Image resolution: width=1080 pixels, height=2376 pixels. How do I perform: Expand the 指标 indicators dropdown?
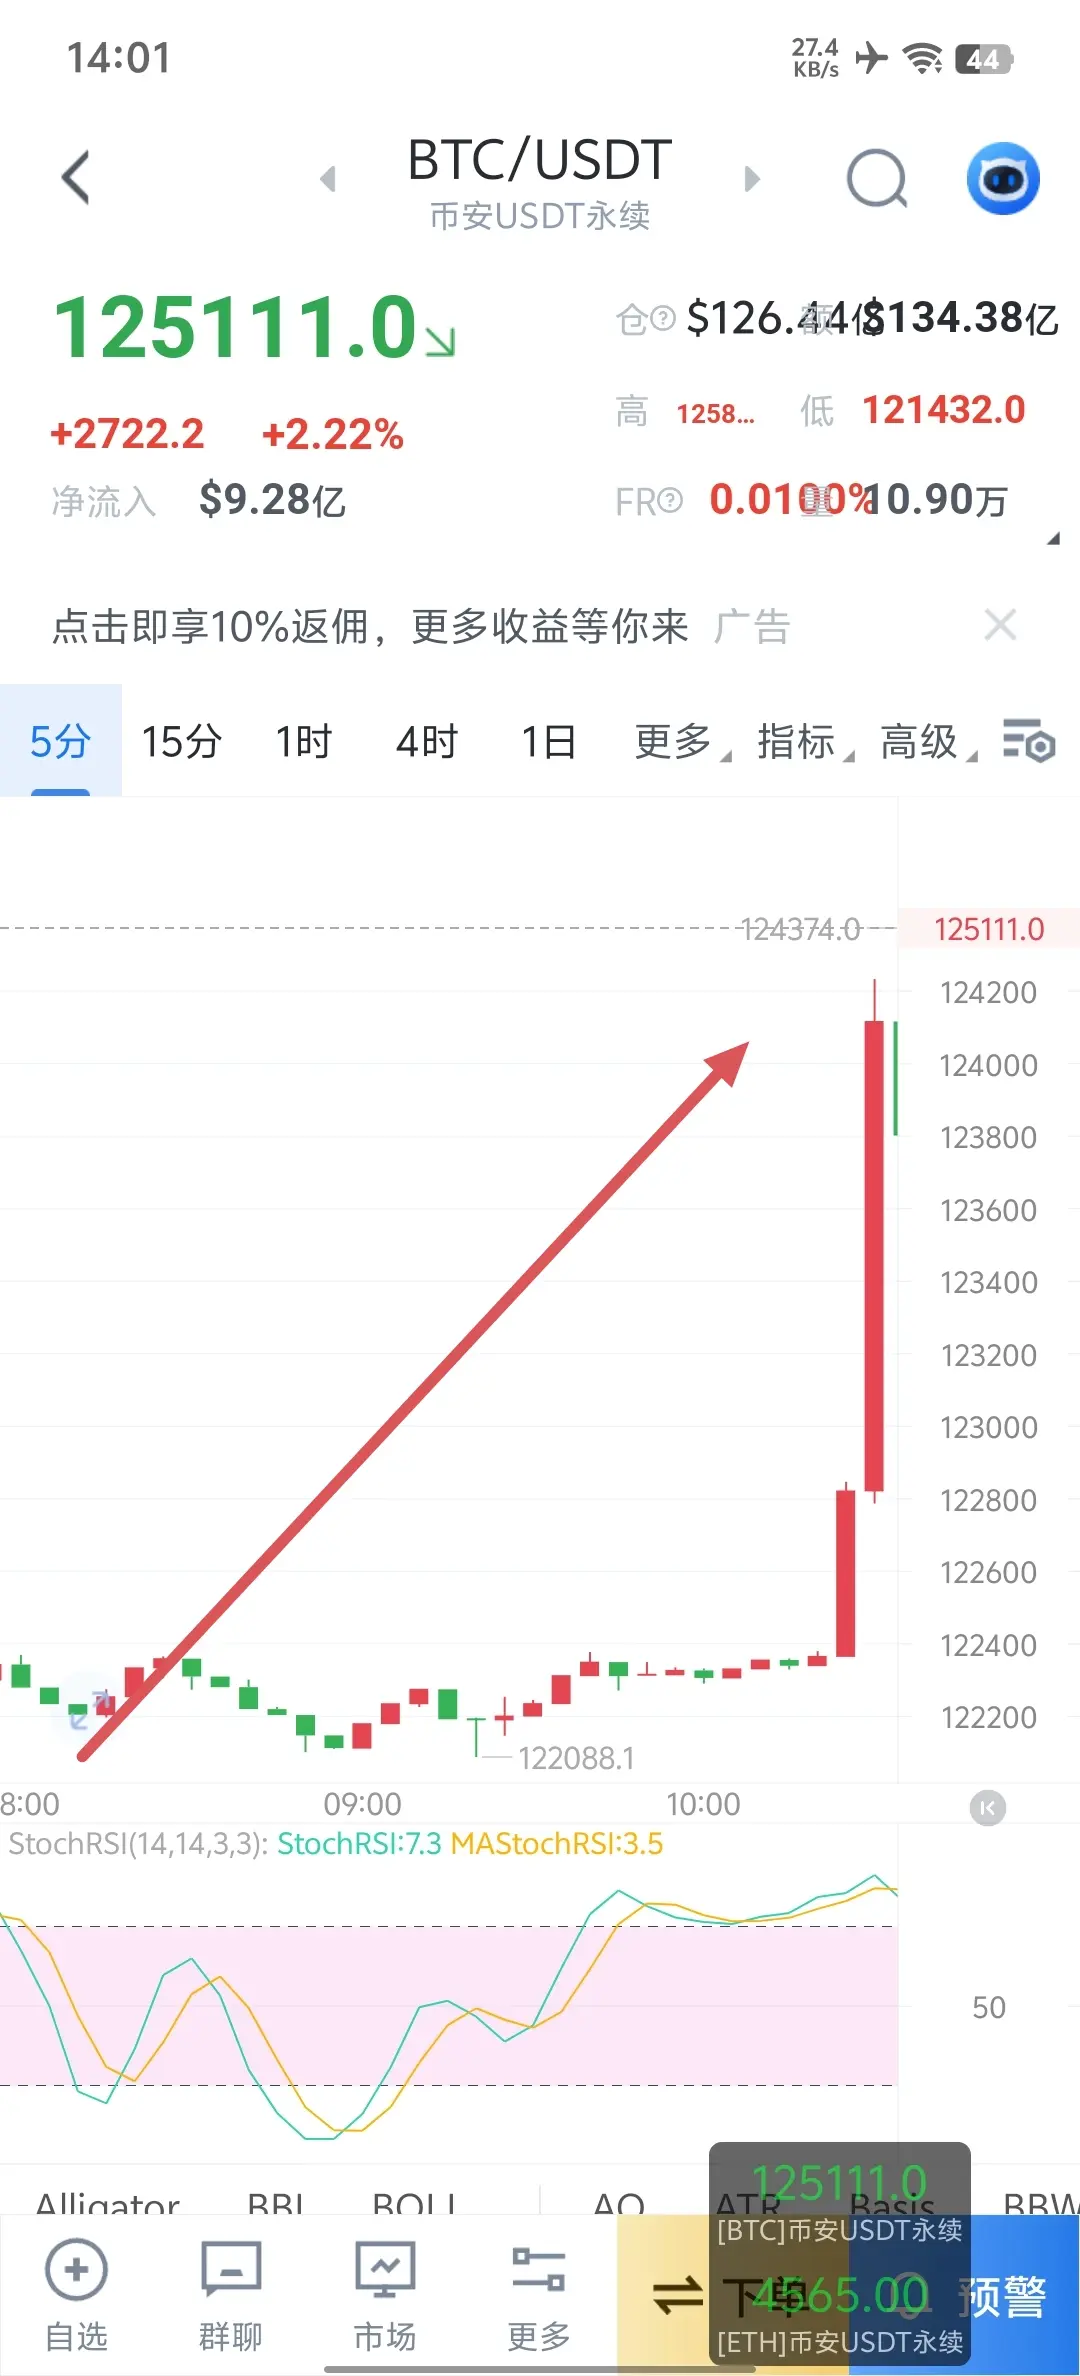pyautogui.click(x=805, y=742)
